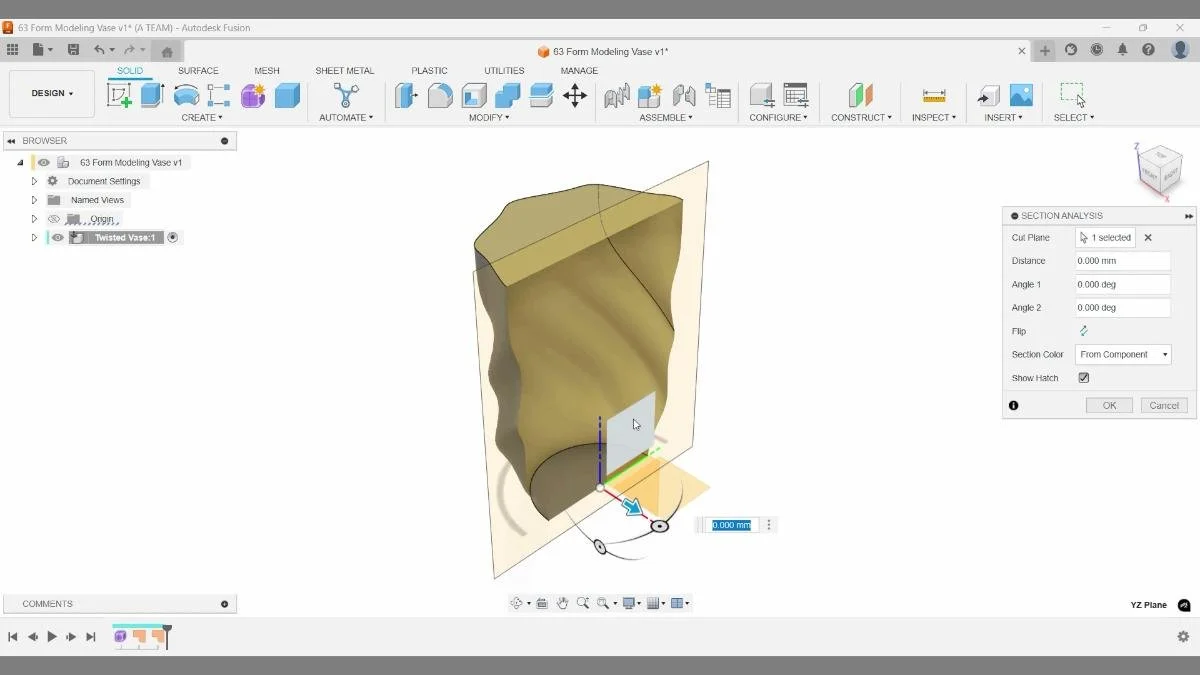Image resolution: width=1200 pixels, height=675 pixels.
Task: Select the Create Sketch tool
Action: coord(121,95)
